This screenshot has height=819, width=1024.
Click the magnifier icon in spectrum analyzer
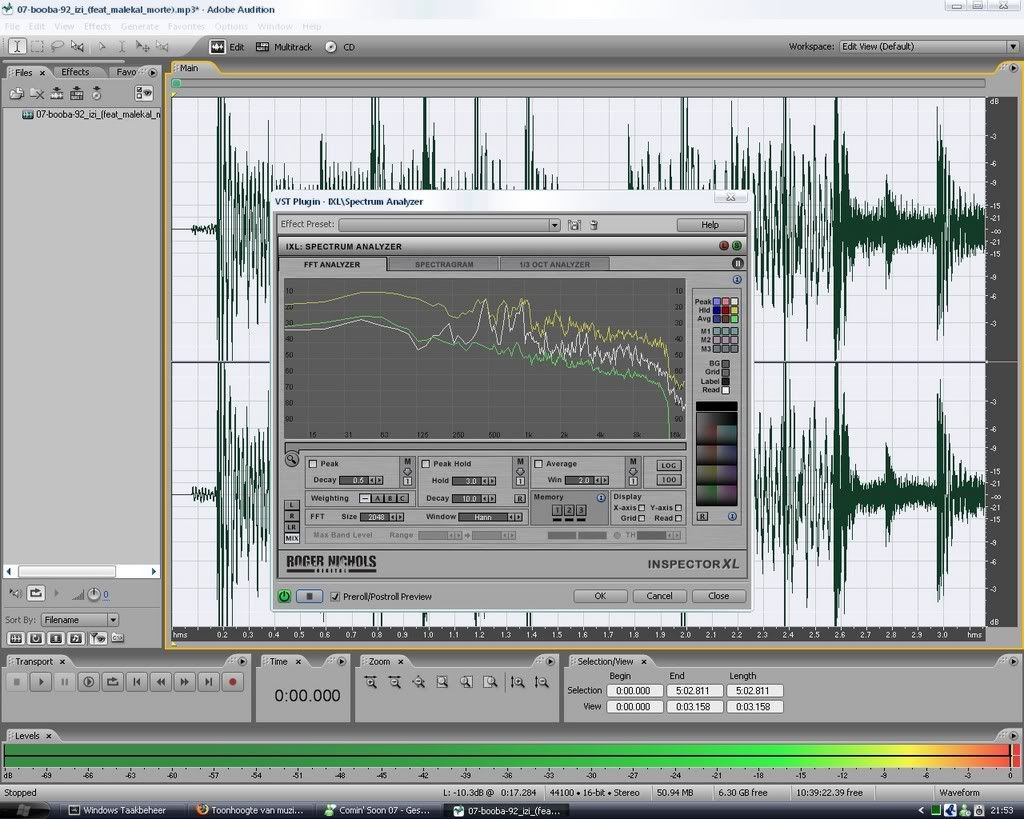click(x=291, y=460)
